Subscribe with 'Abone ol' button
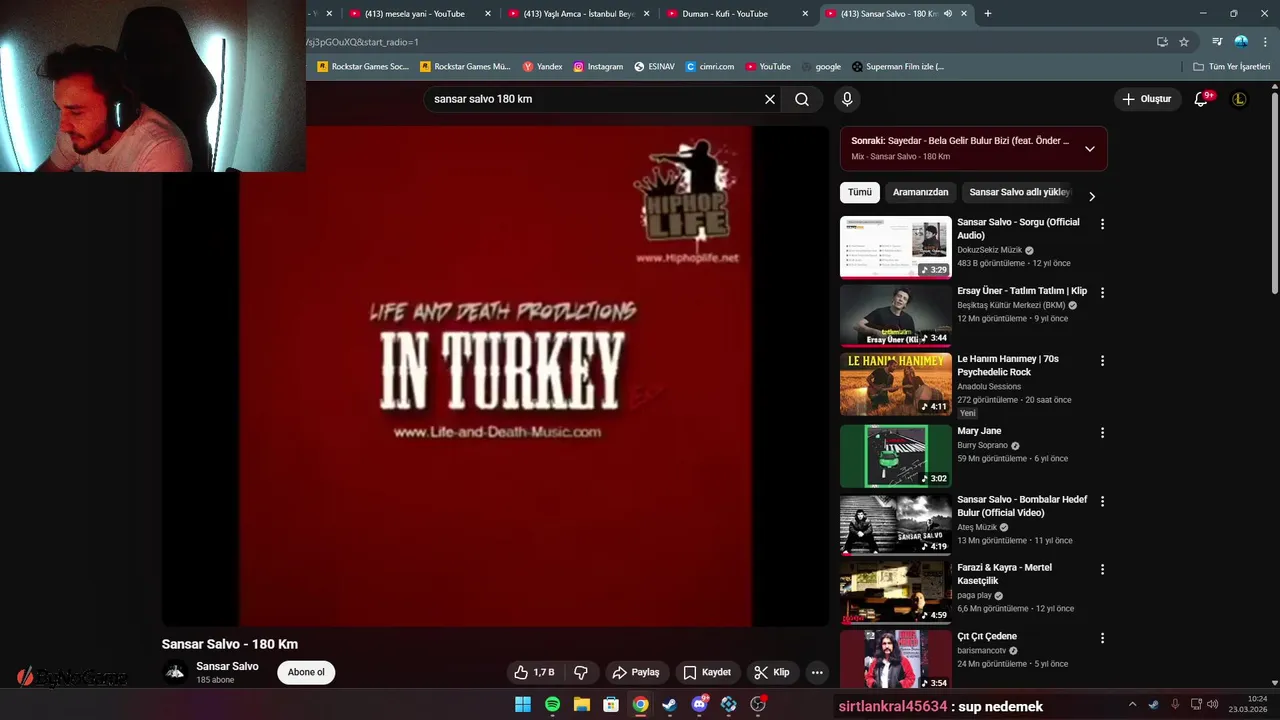Image resolution: width=1280 pixels, height=720 pixels. [x=306, y=672]
